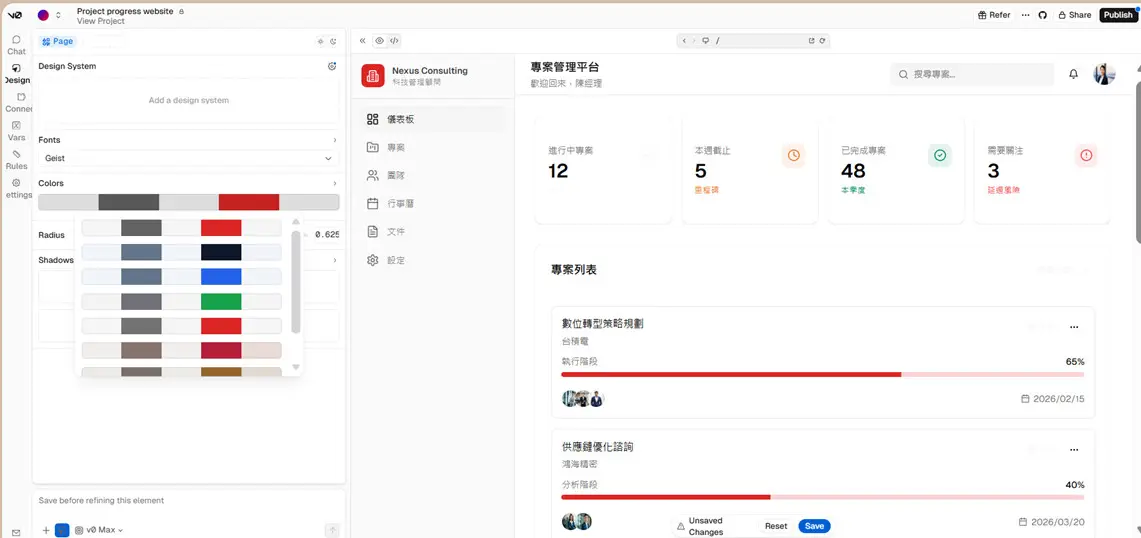
Task: Open 團隊 in the sidebar
Action: 432,175
